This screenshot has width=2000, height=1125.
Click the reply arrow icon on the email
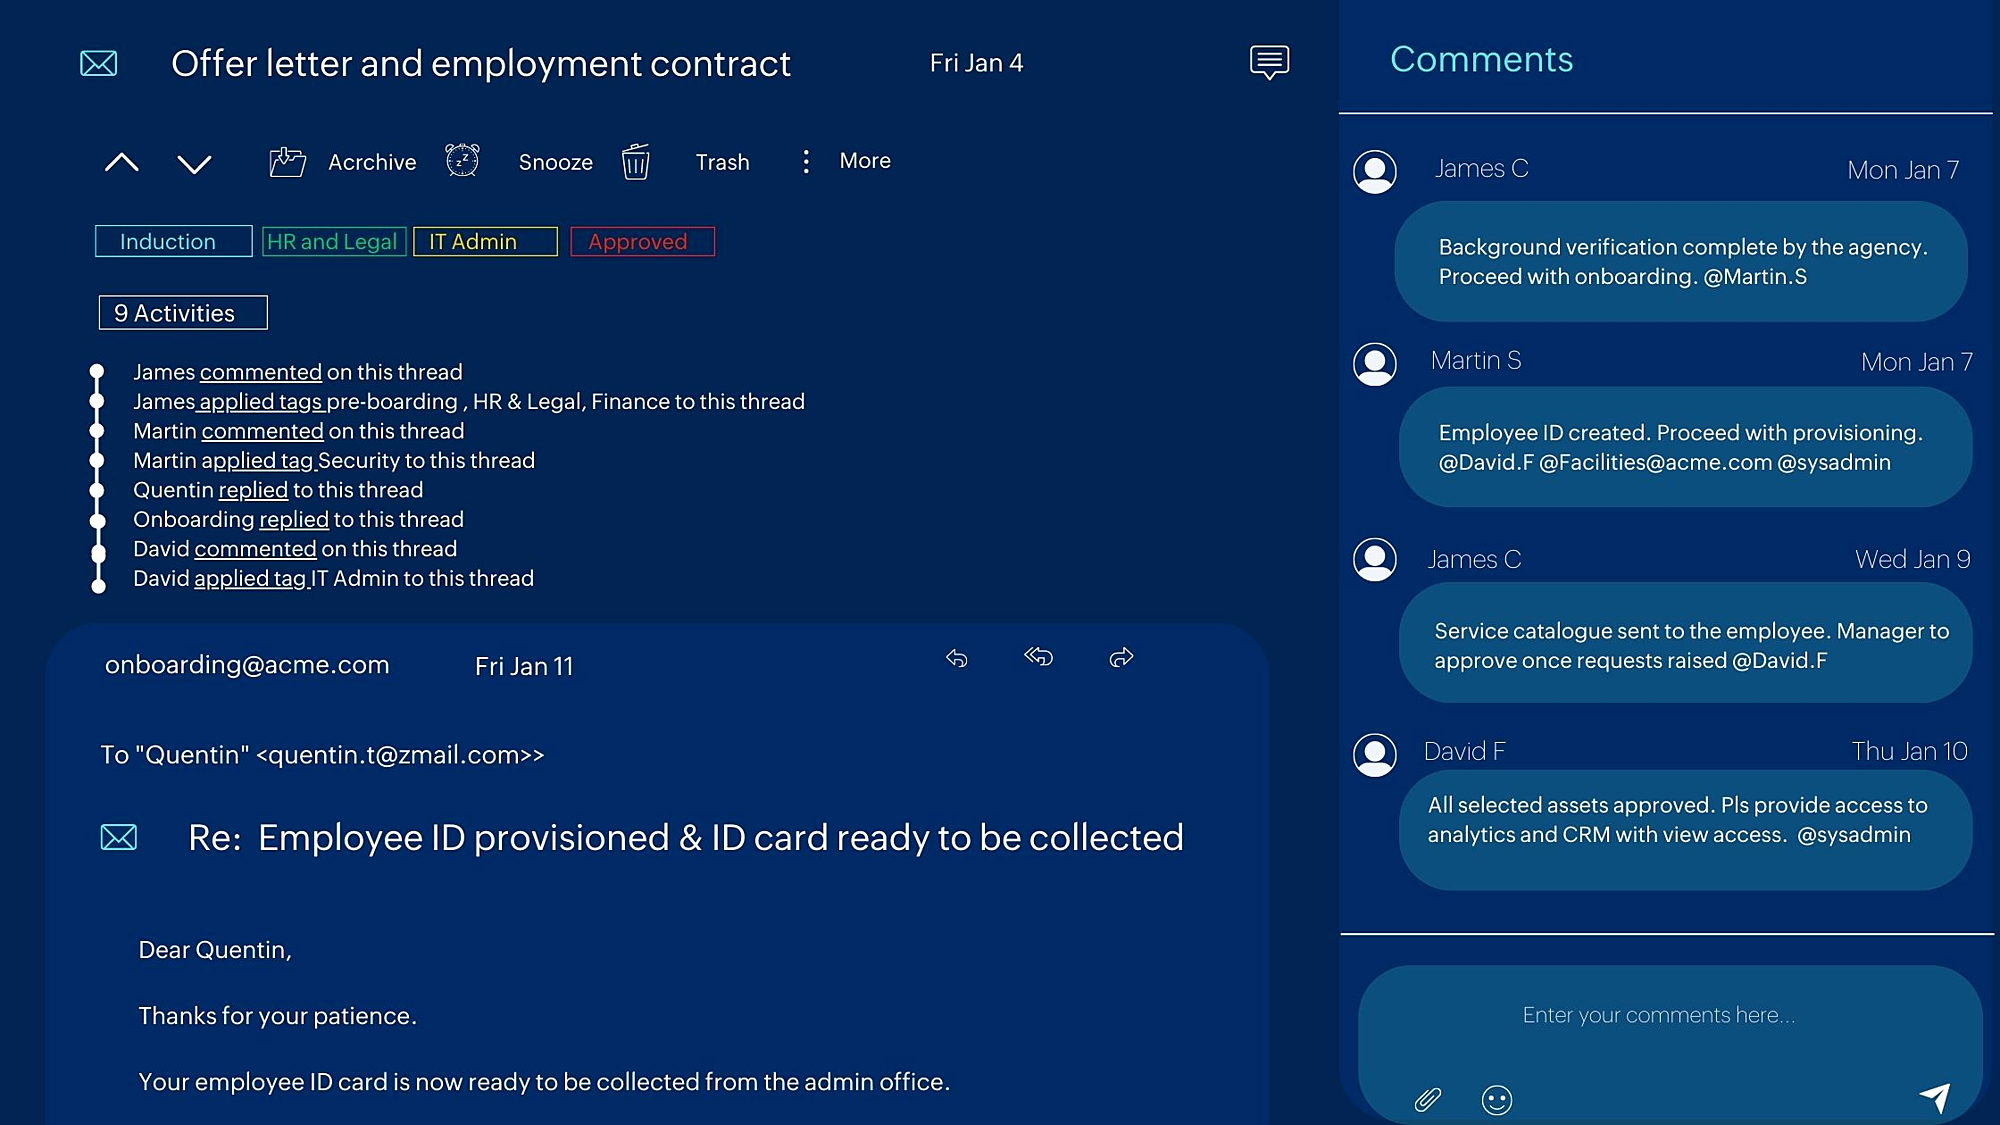pyautogui.click(x=957, y=658)
